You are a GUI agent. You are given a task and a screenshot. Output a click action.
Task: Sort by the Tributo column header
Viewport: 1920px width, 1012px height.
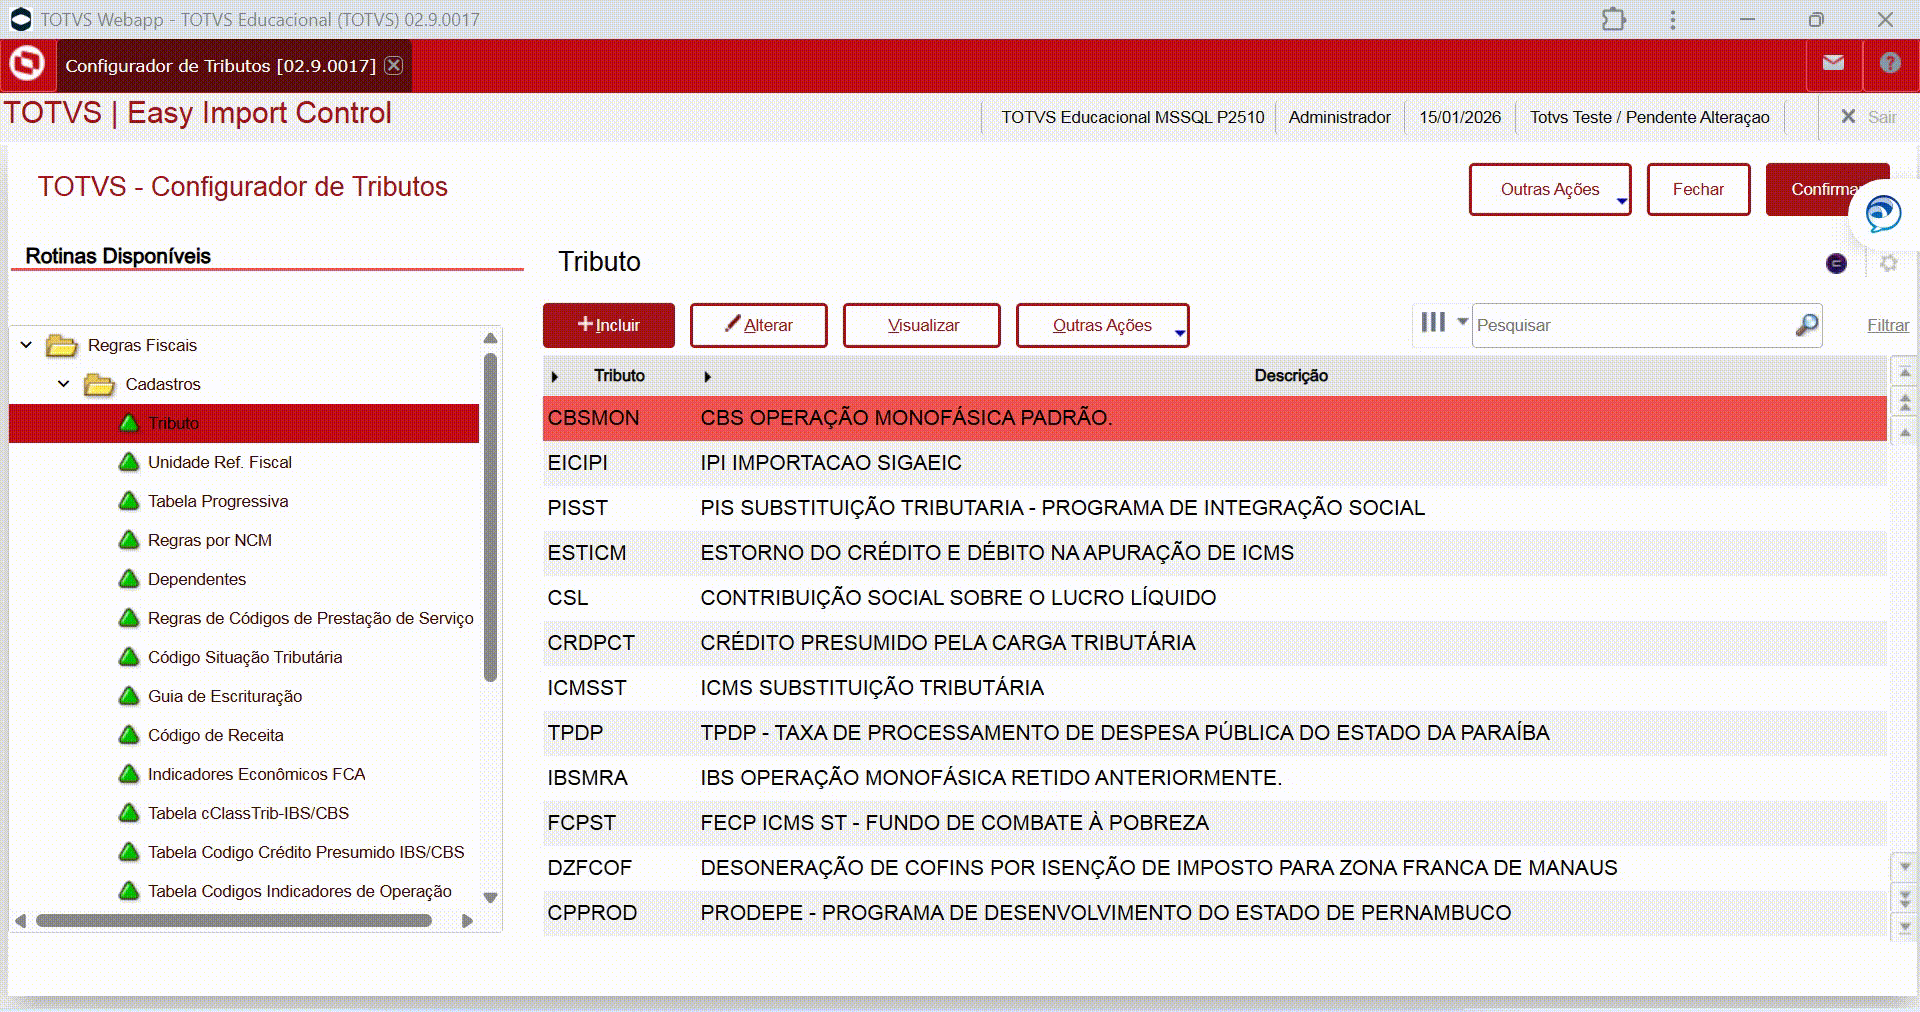(x=619, y=375)
